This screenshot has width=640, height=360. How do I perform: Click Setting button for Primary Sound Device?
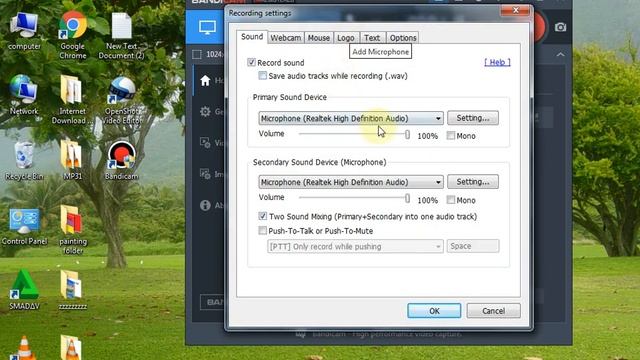[x=473, y=118]
